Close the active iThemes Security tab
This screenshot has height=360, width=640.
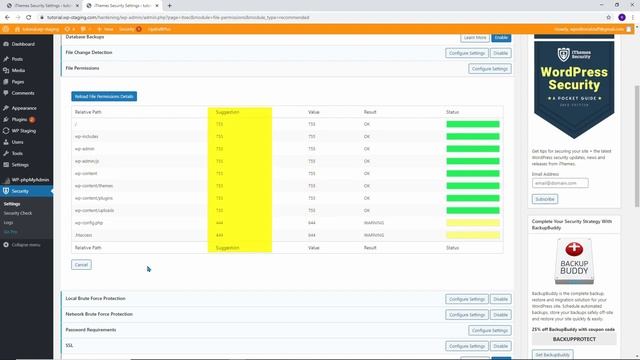pyautogui.click(x=157, y=6)
